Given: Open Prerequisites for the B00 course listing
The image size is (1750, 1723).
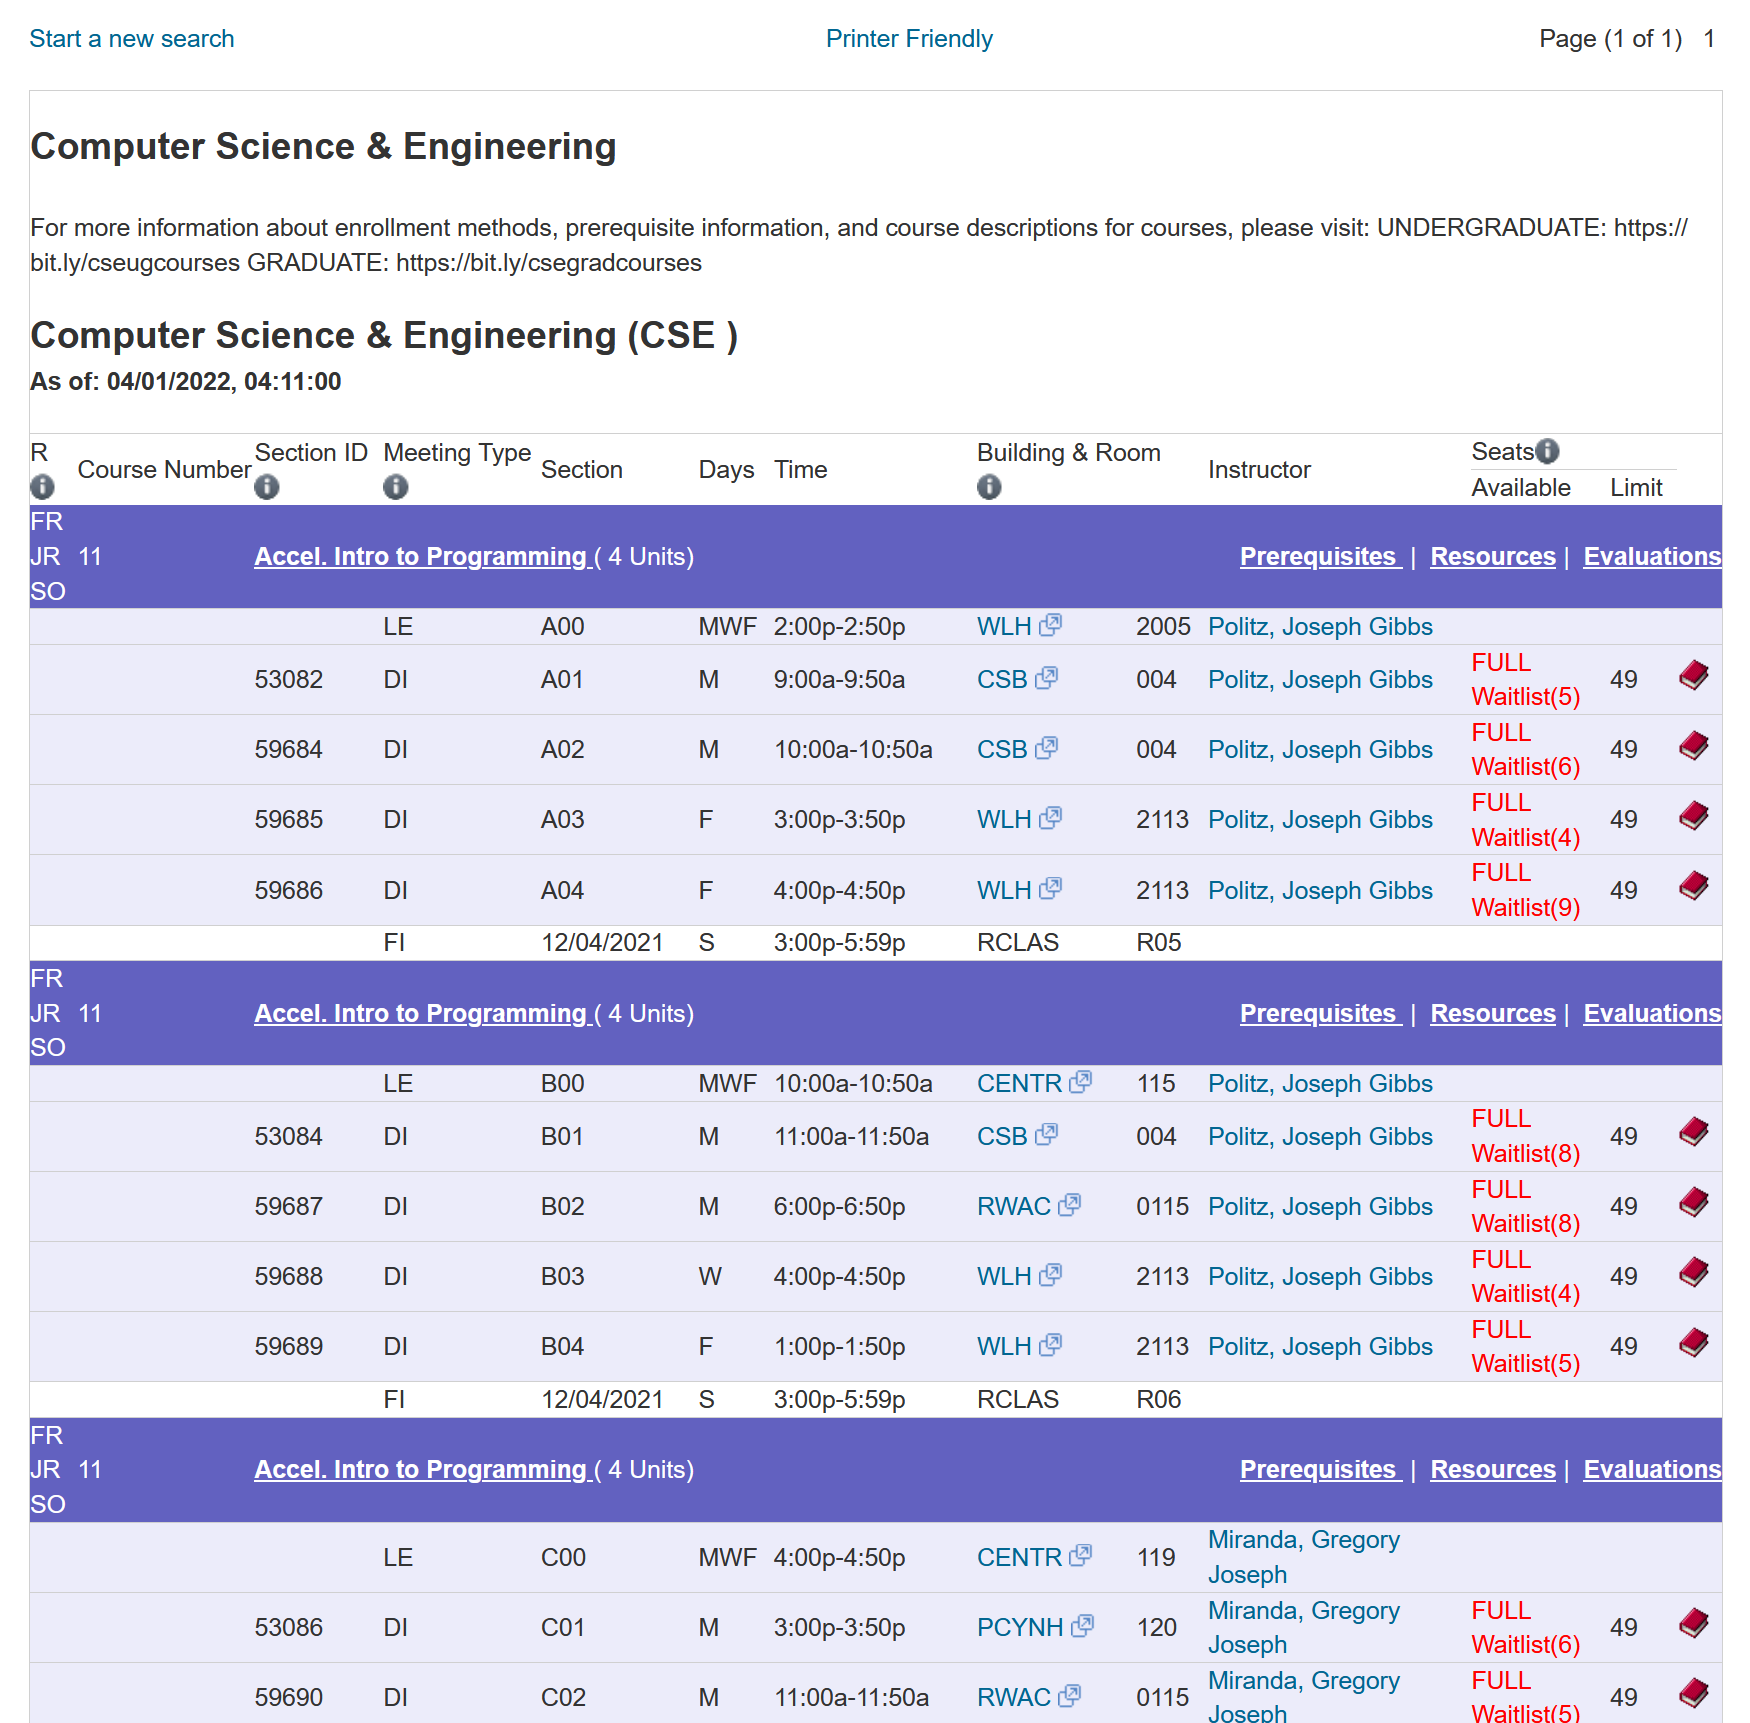Looking at the screenshot, I should click(x=1318, y=1014).
